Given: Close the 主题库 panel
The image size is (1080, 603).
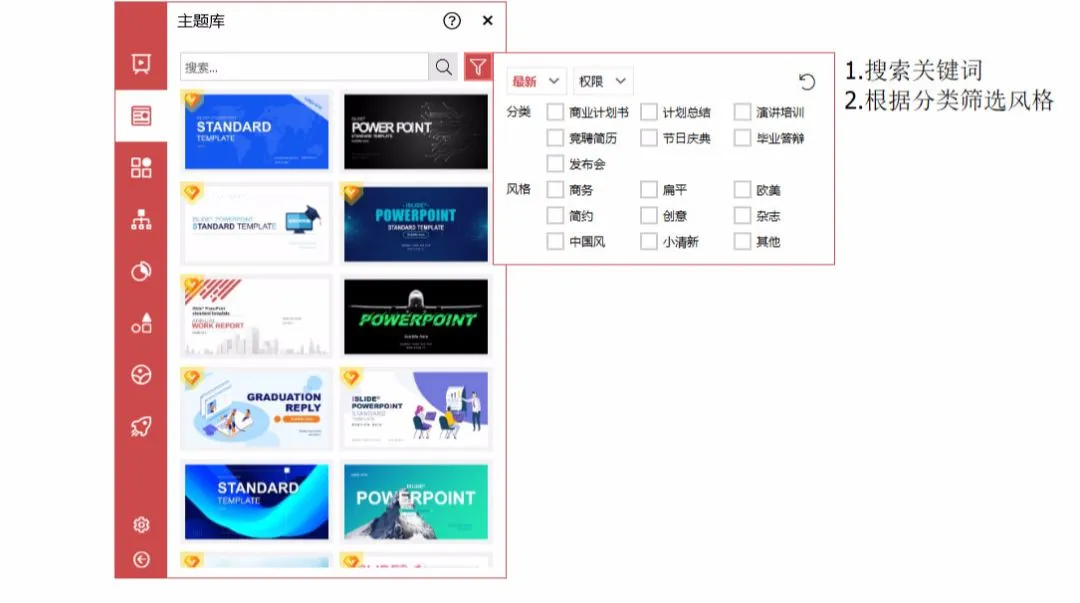Looking at the screenshot, I should 488,21.
